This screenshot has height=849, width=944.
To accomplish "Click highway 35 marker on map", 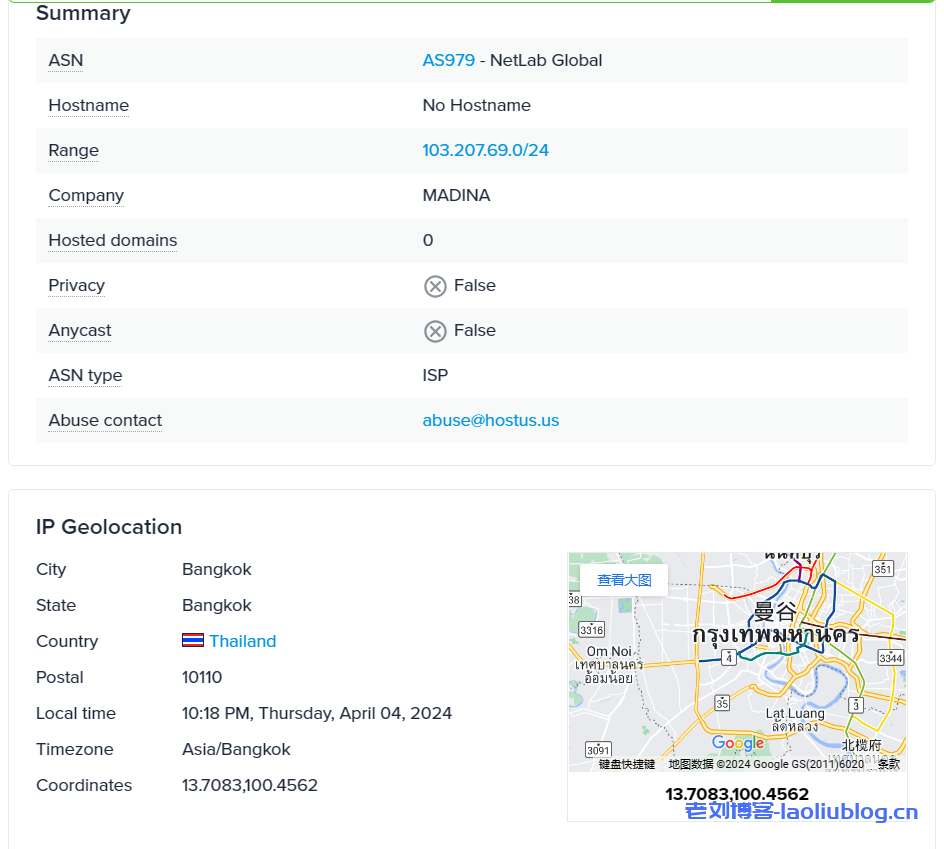I will (x=722, y=703).
